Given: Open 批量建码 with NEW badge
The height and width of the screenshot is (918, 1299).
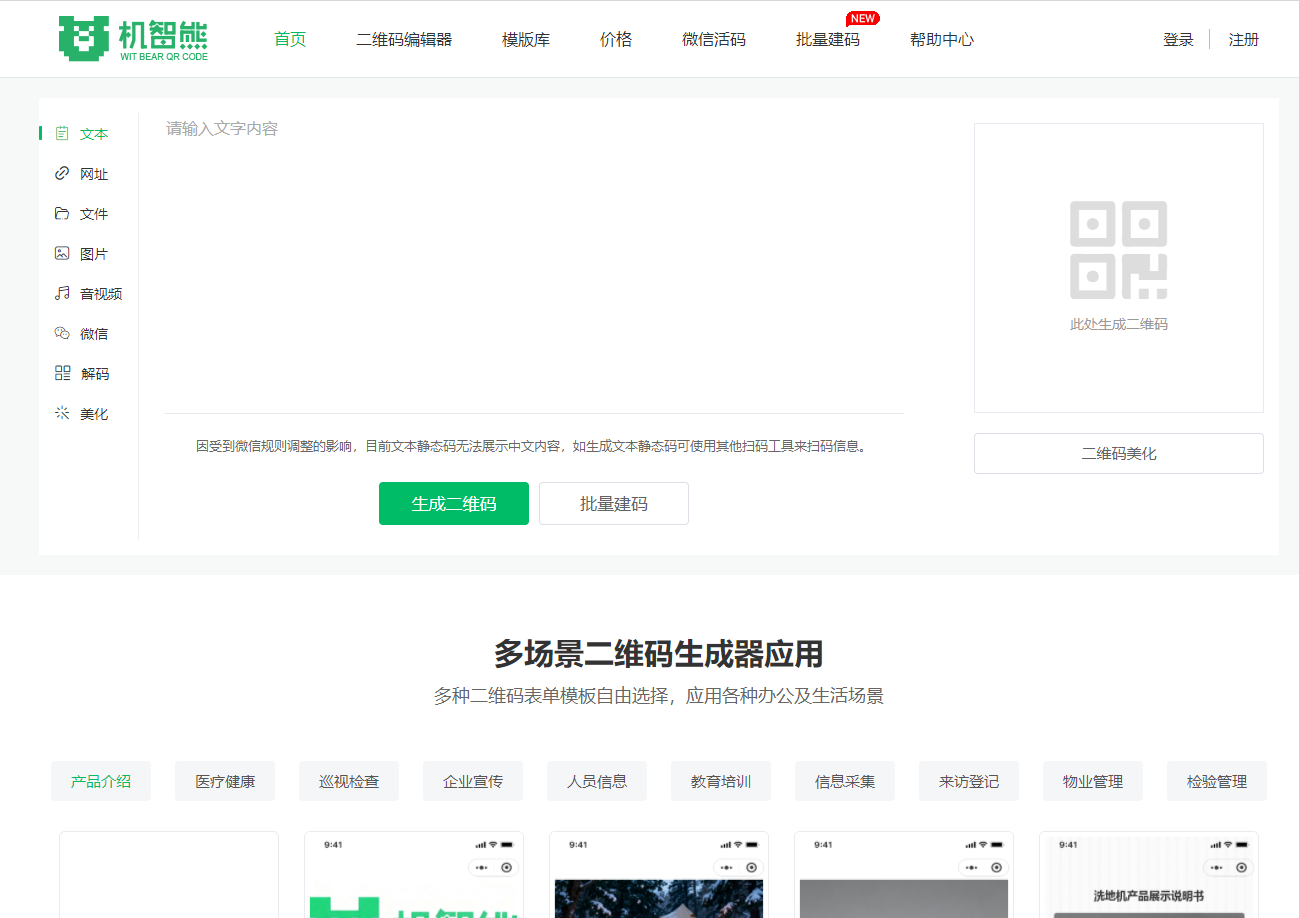Looking at the screenshot, I should pyautogui.click(x=828, y=40).
